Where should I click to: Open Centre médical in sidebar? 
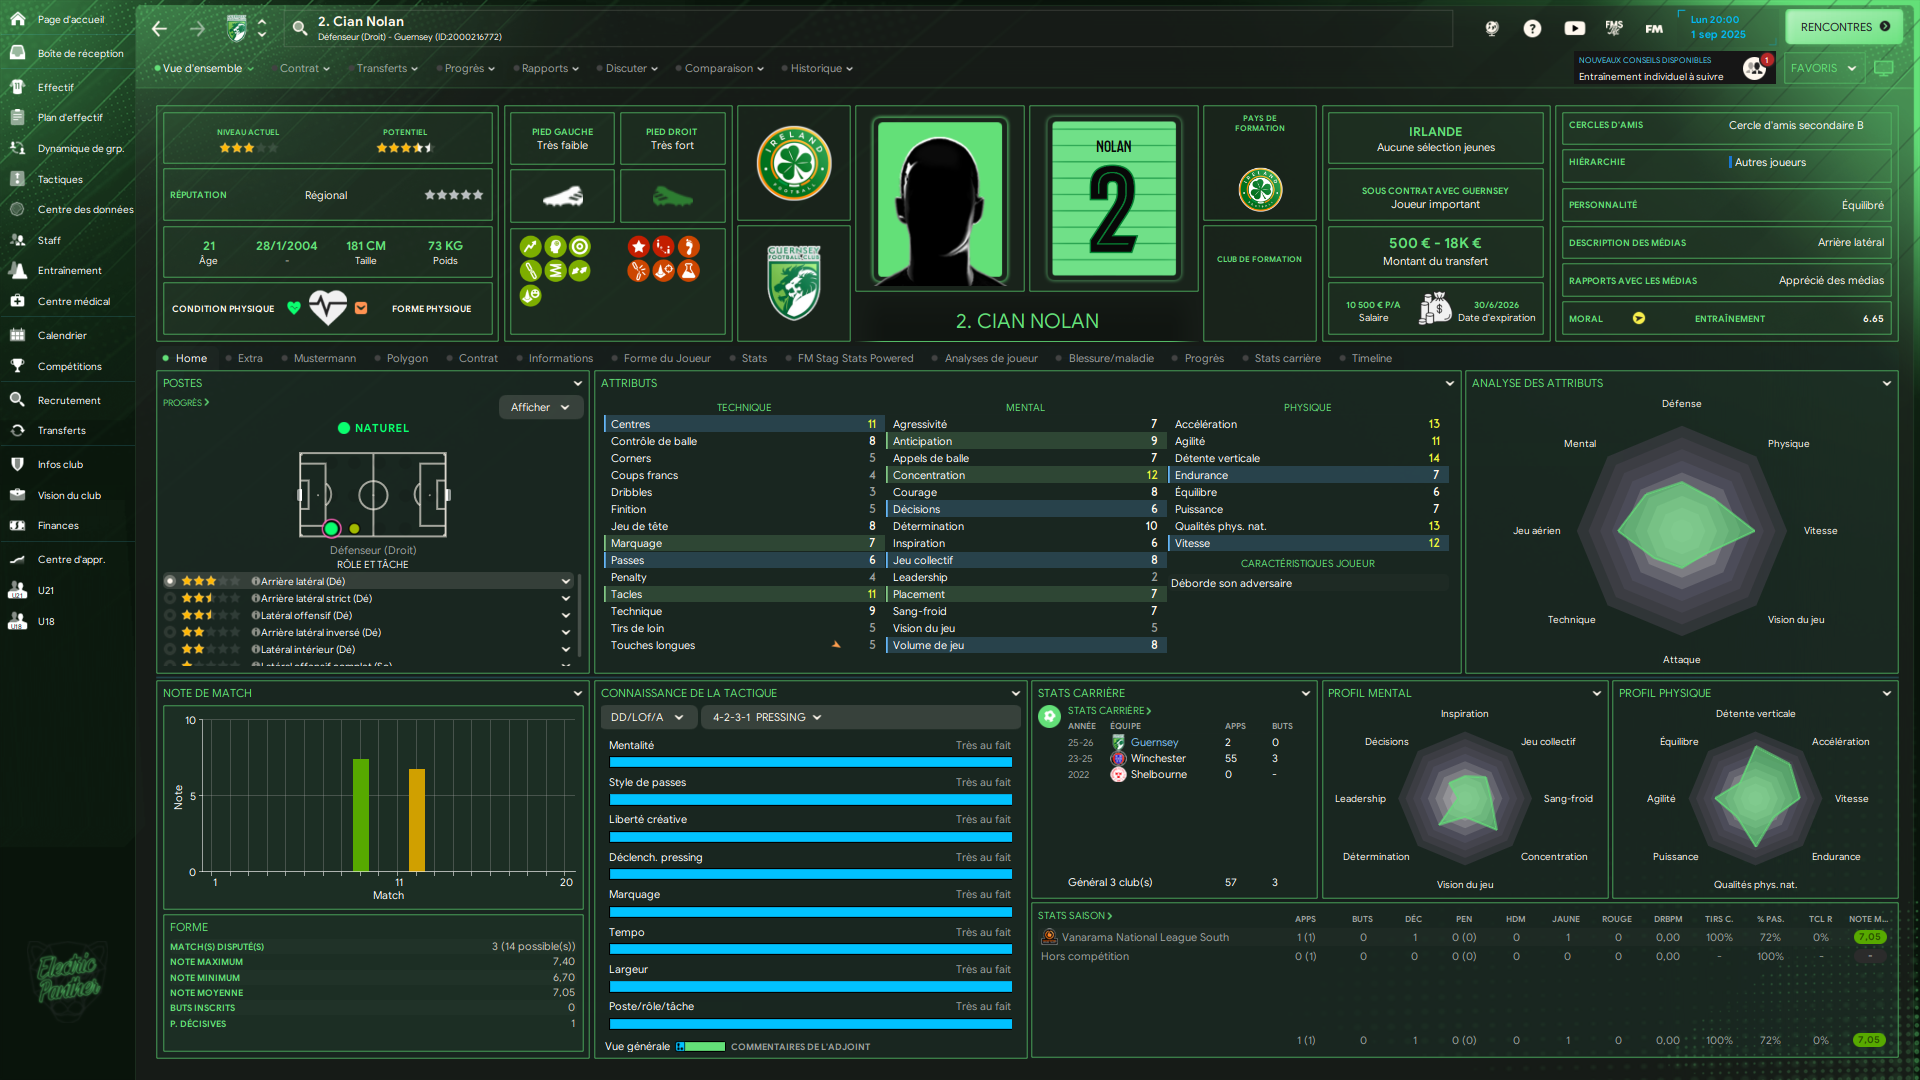[73, 302]
